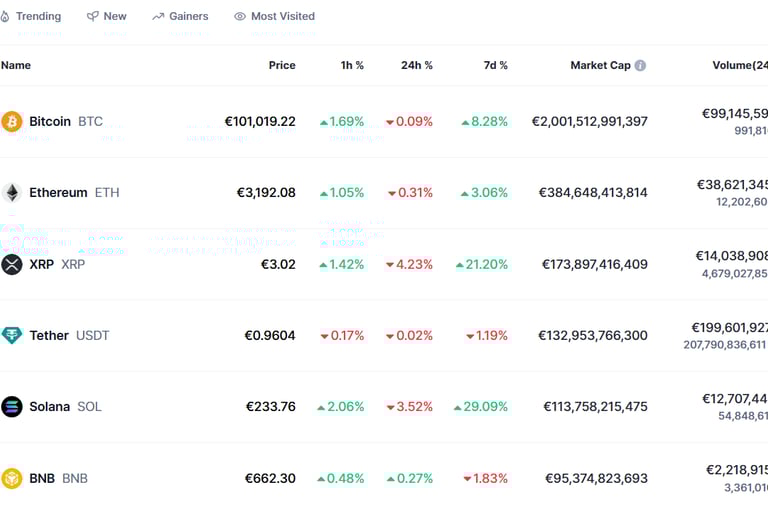Click XRP market cap €173,897,416,409
Viewport: 768px width, 512px height.
(x=595, y=265)
